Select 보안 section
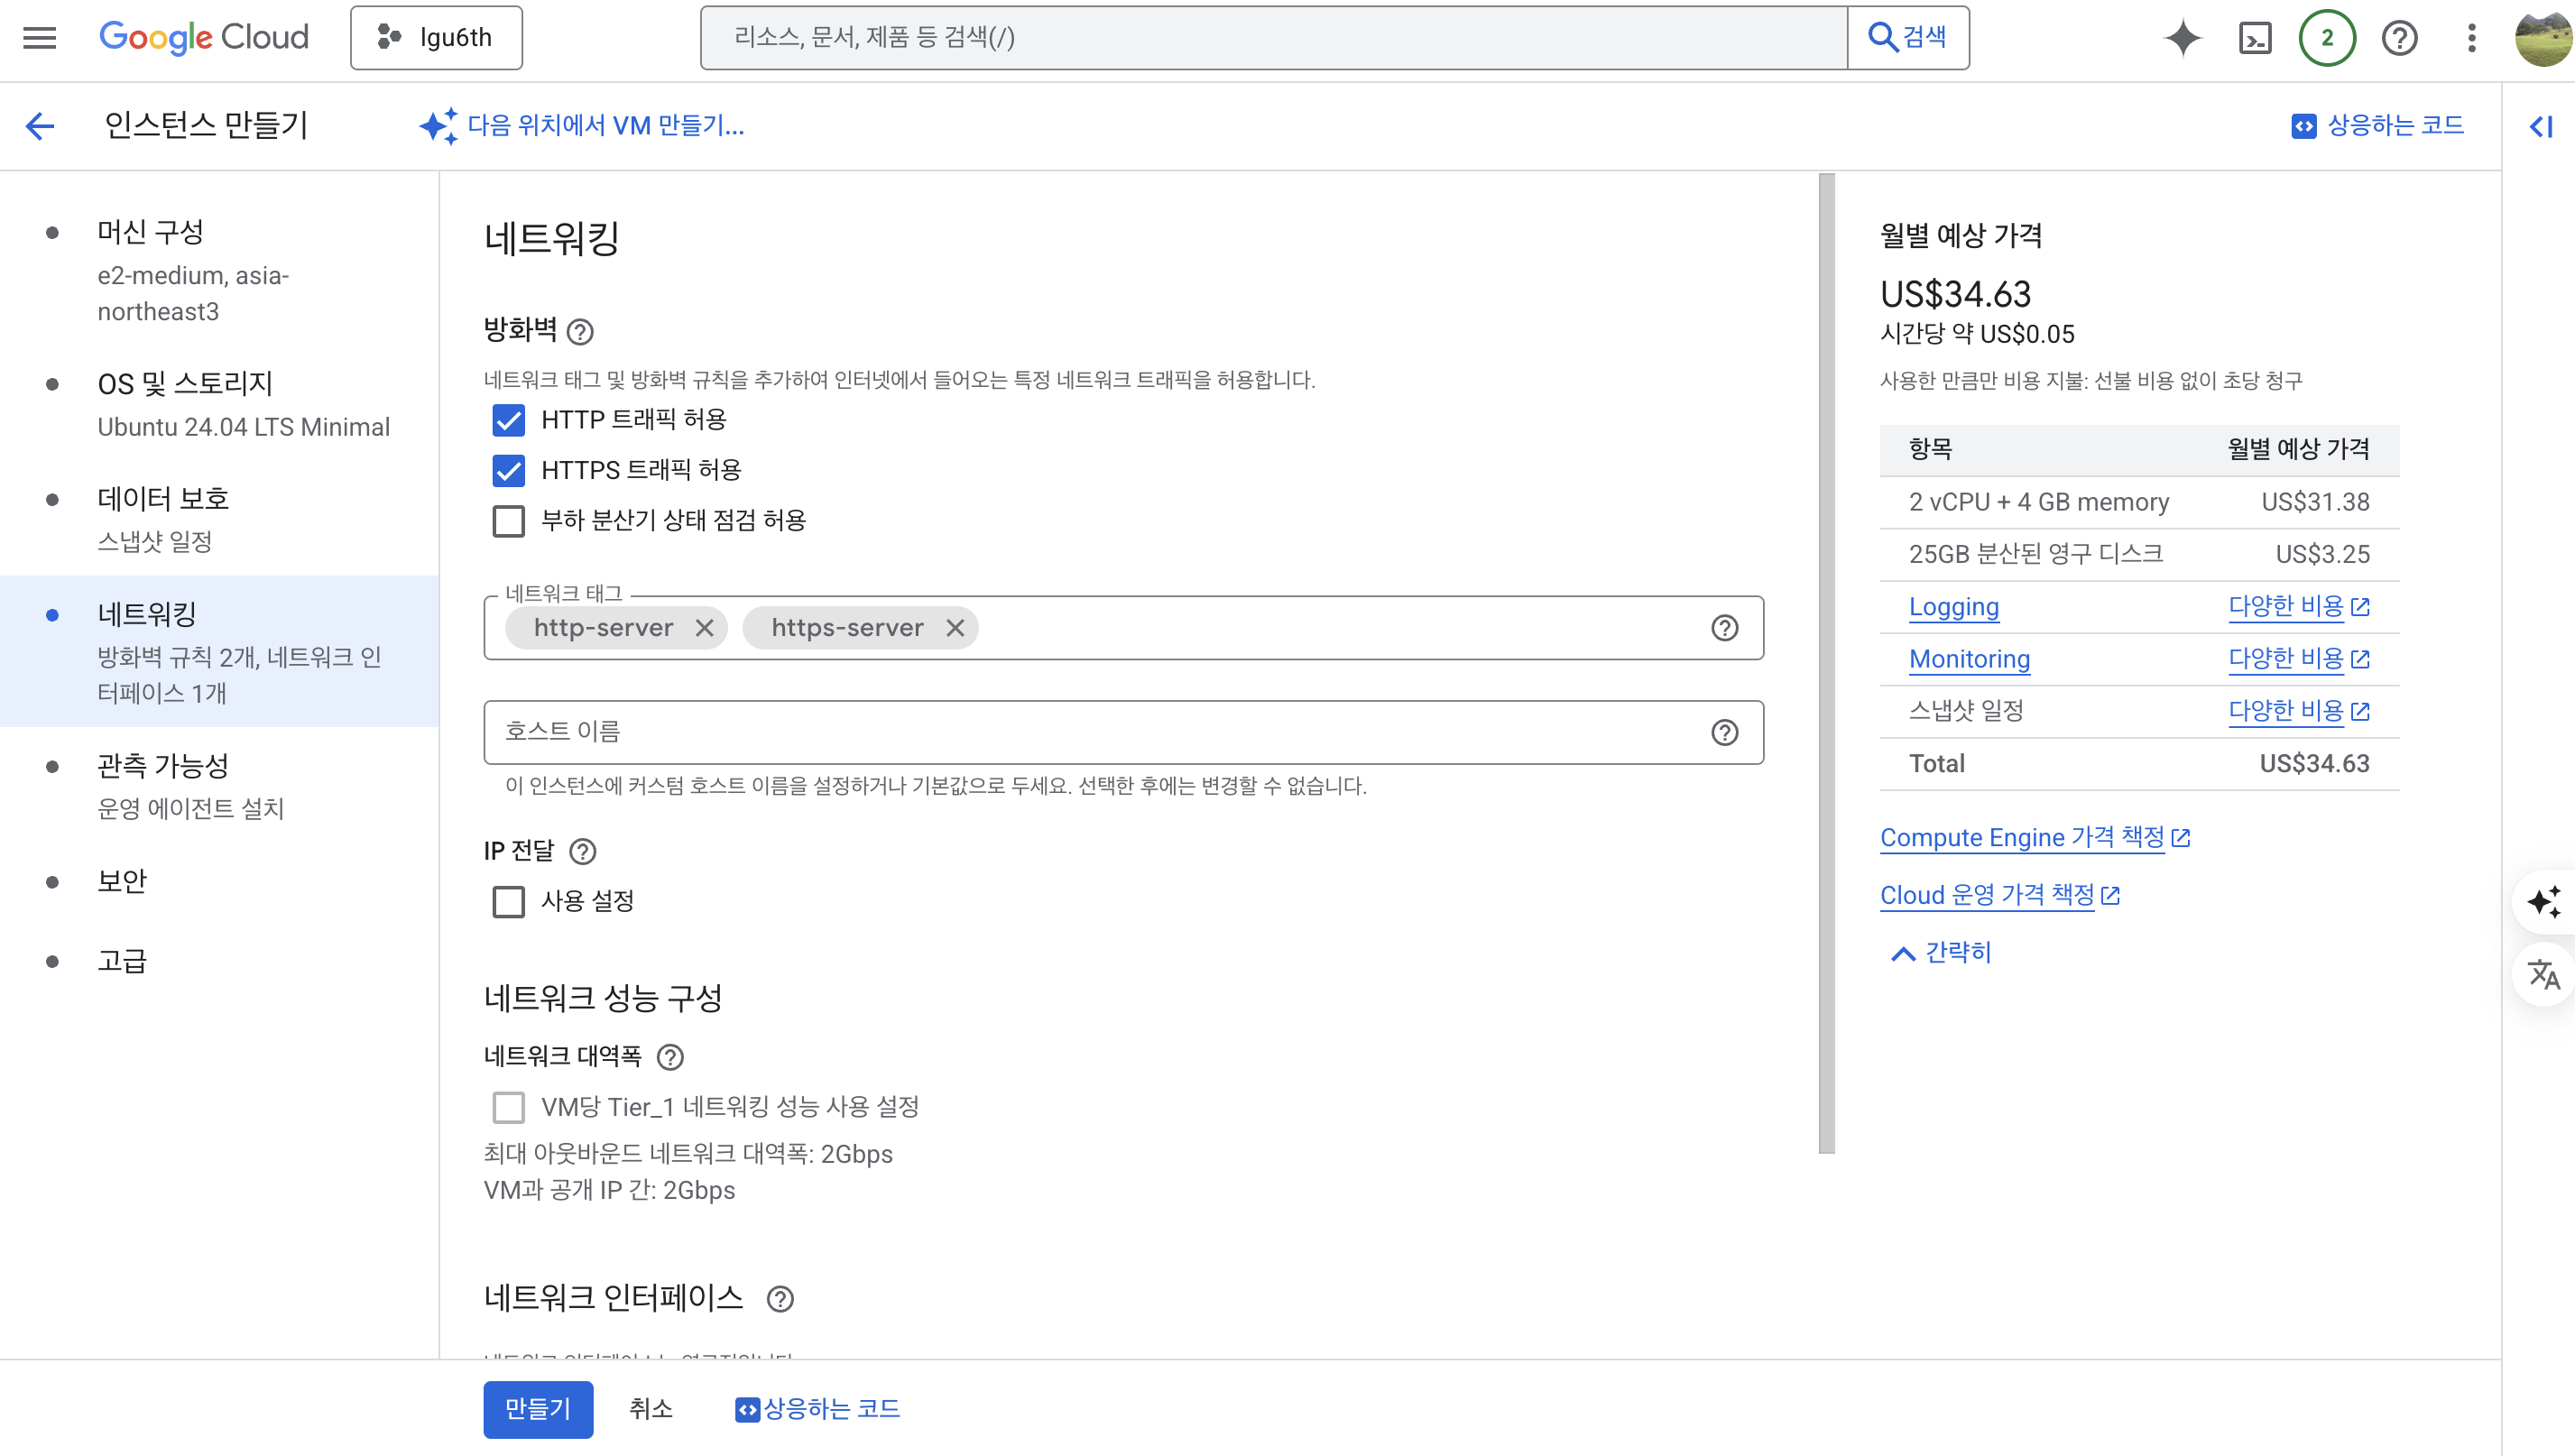This screenshot has height=1456, width=2575. point(220,881)
